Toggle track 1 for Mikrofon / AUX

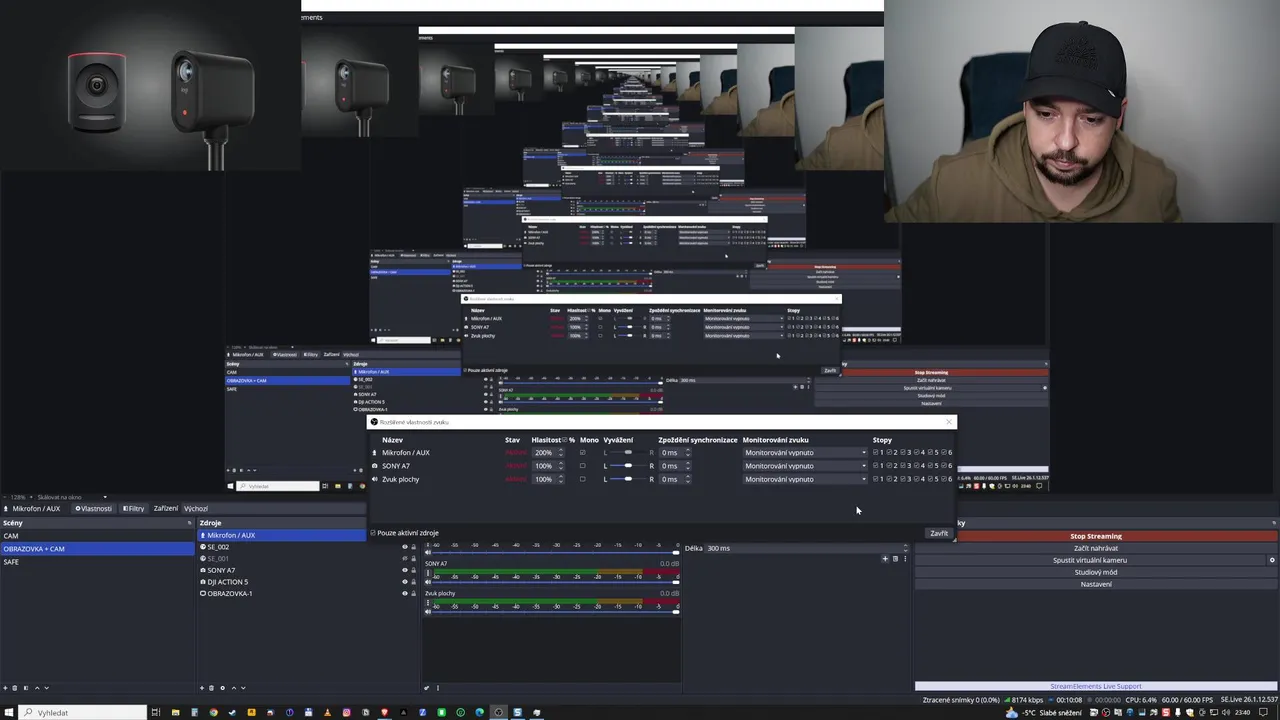[877, 453]
